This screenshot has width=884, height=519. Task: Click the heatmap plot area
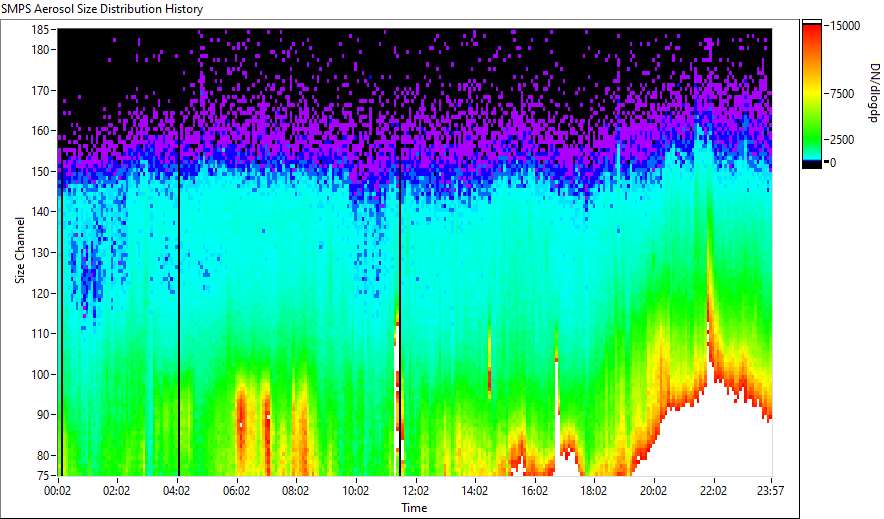coord(415,252)
